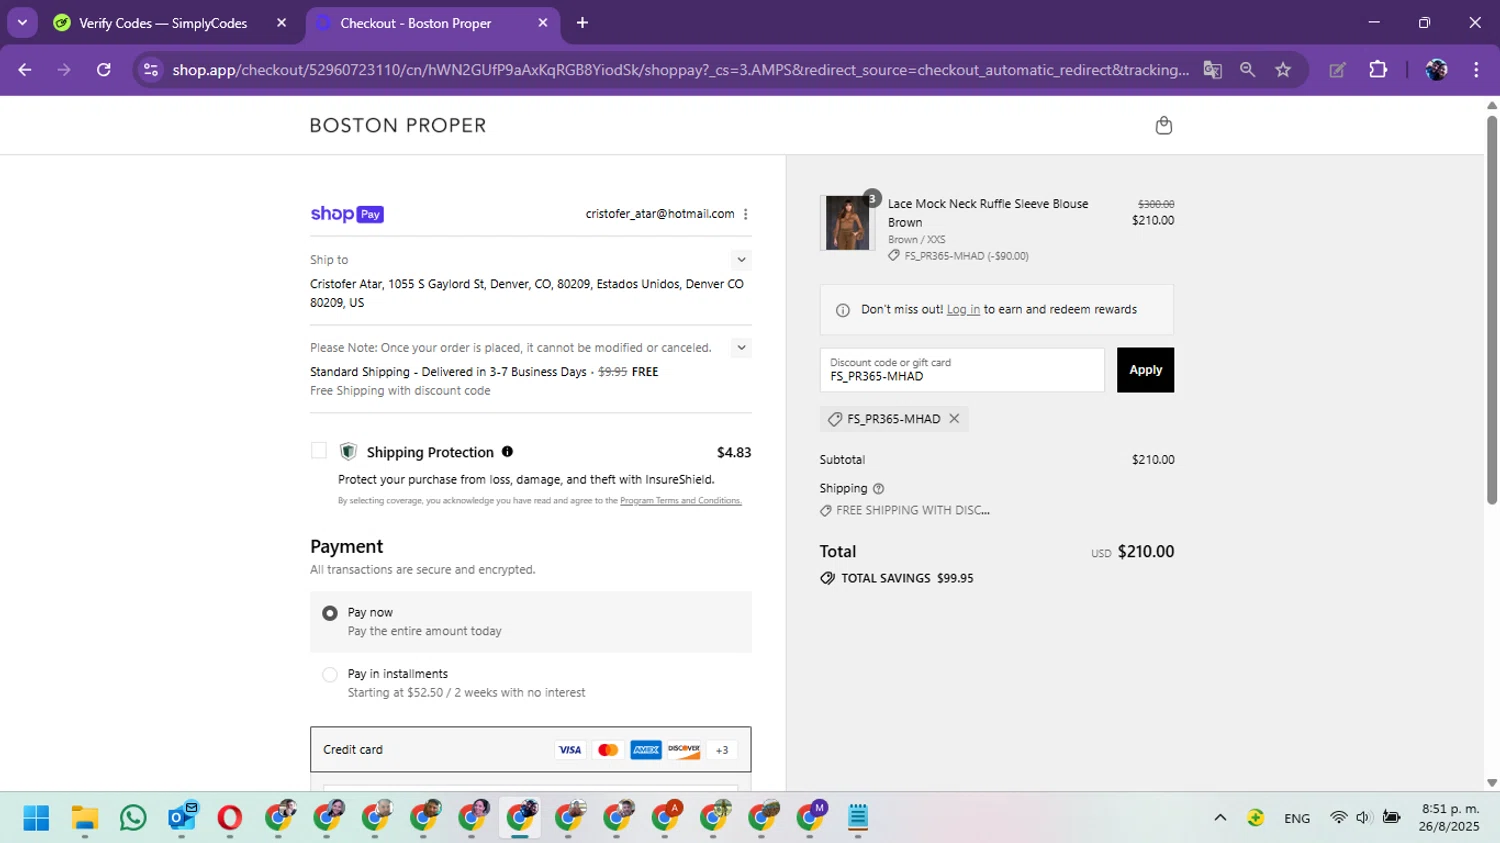Open Opera browser from the taskbar
1500x843 pixels.
click(x=230, y=818)
